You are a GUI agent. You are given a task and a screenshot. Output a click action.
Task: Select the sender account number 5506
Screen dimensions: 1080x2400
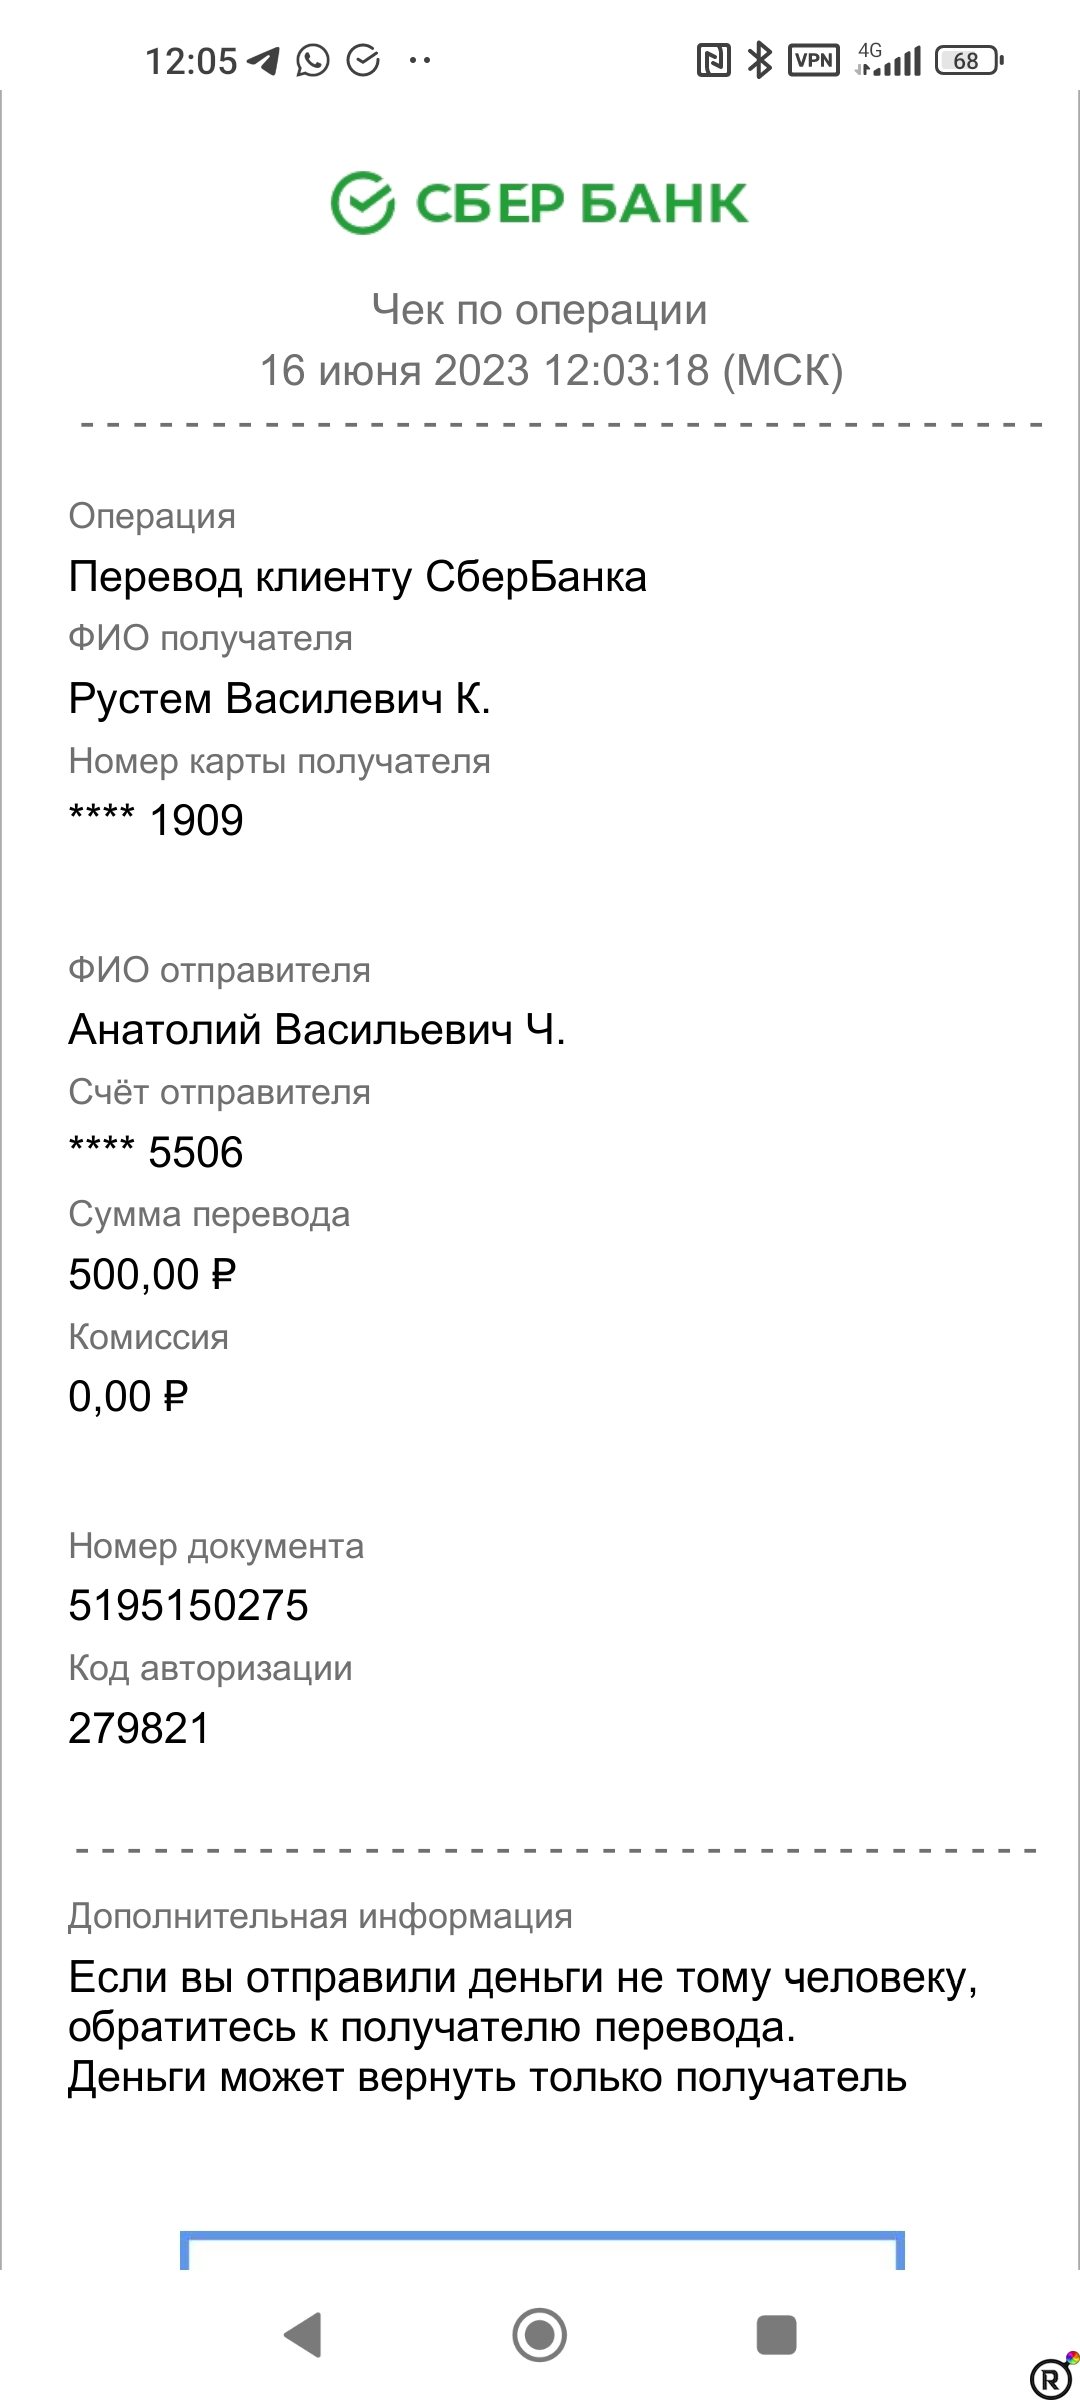pyautogui.click(x=155, y=1150)
